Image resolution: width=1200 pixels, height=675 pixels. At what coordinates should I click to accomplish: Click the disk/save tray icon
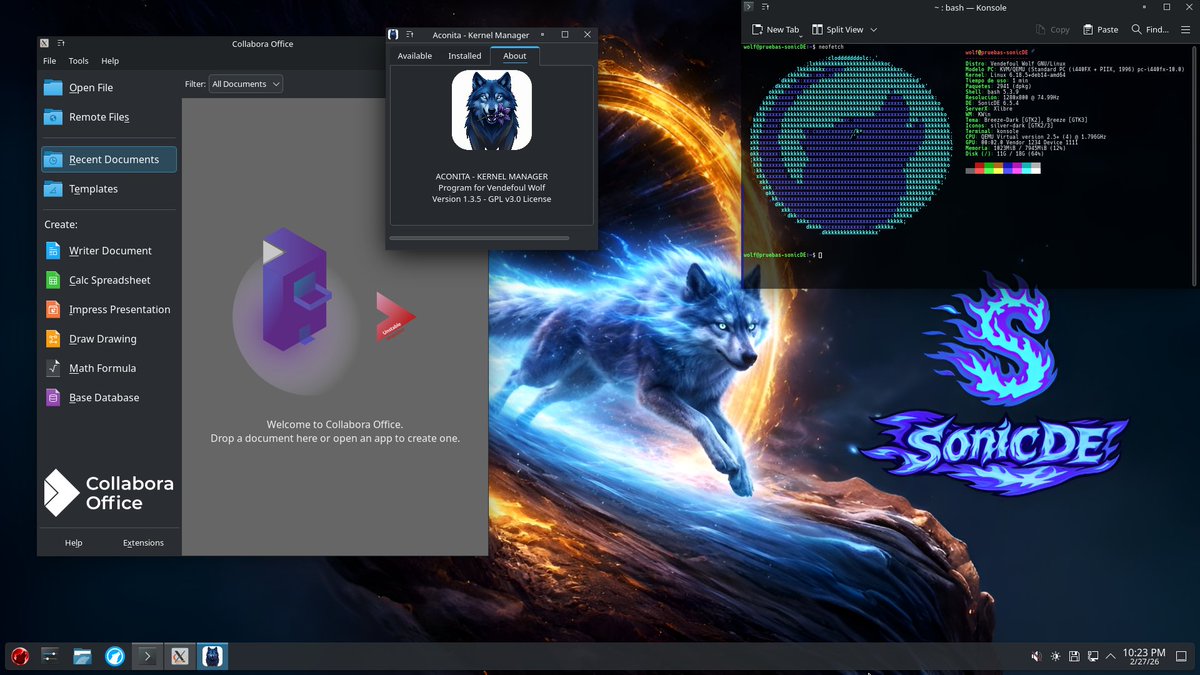tap(1073, 656)
